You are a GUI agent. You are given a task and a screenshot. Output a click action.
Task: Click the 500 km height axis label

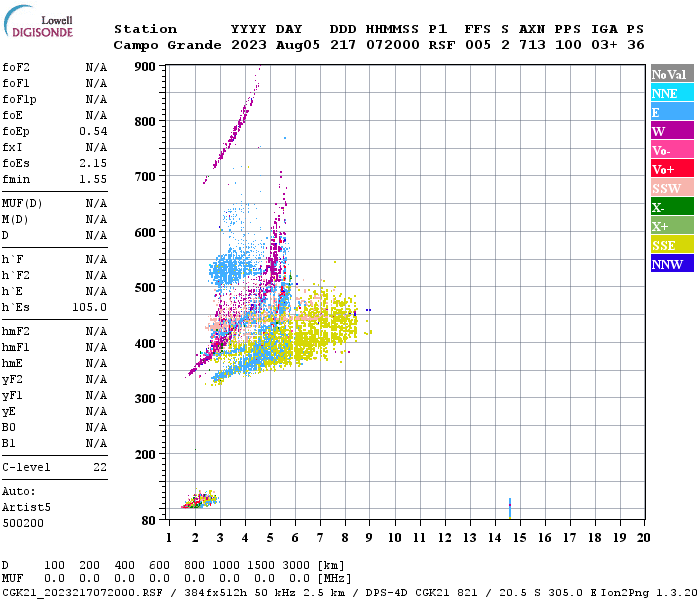pos(145,288)
